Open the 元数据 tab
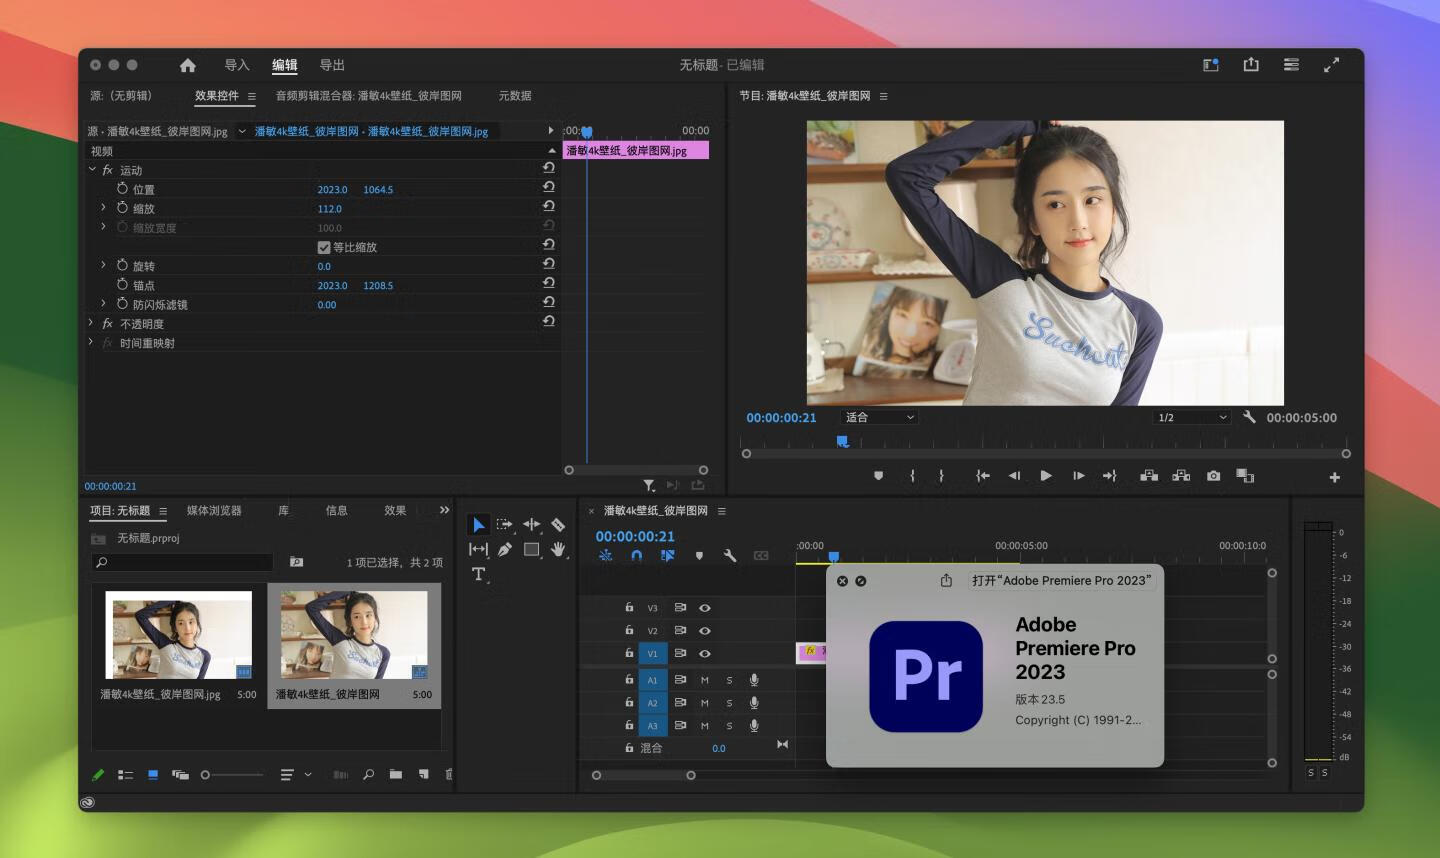 tap(515, 96)
